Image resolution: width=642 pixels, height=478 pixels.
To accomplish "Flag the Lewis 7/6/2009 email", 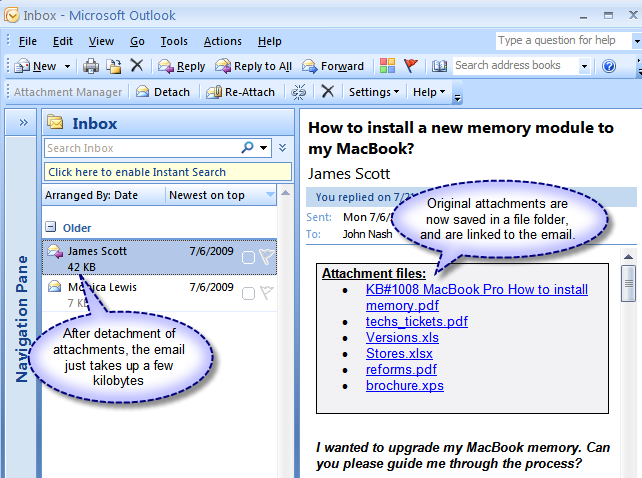I will tap(267, 293).
